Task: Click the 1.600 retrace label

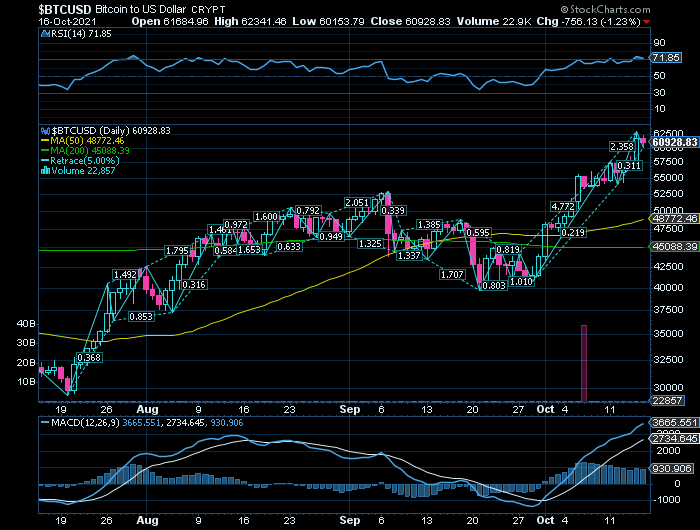Action: tap(266, 217)
